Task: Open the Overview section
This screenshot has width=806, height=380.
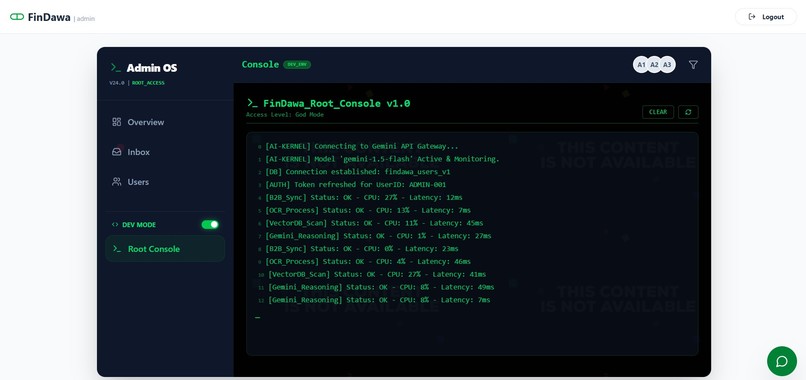Action: click(165, 122)
